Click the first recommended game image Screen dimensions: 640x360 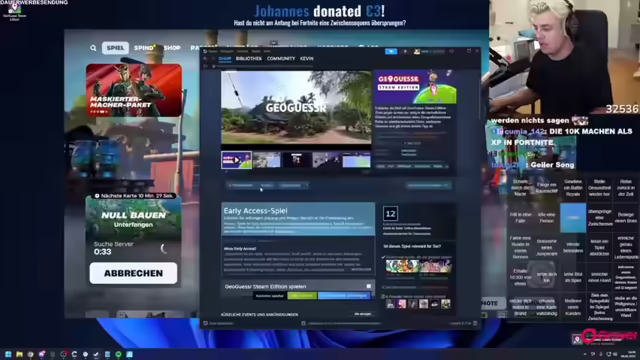[402, 266]
